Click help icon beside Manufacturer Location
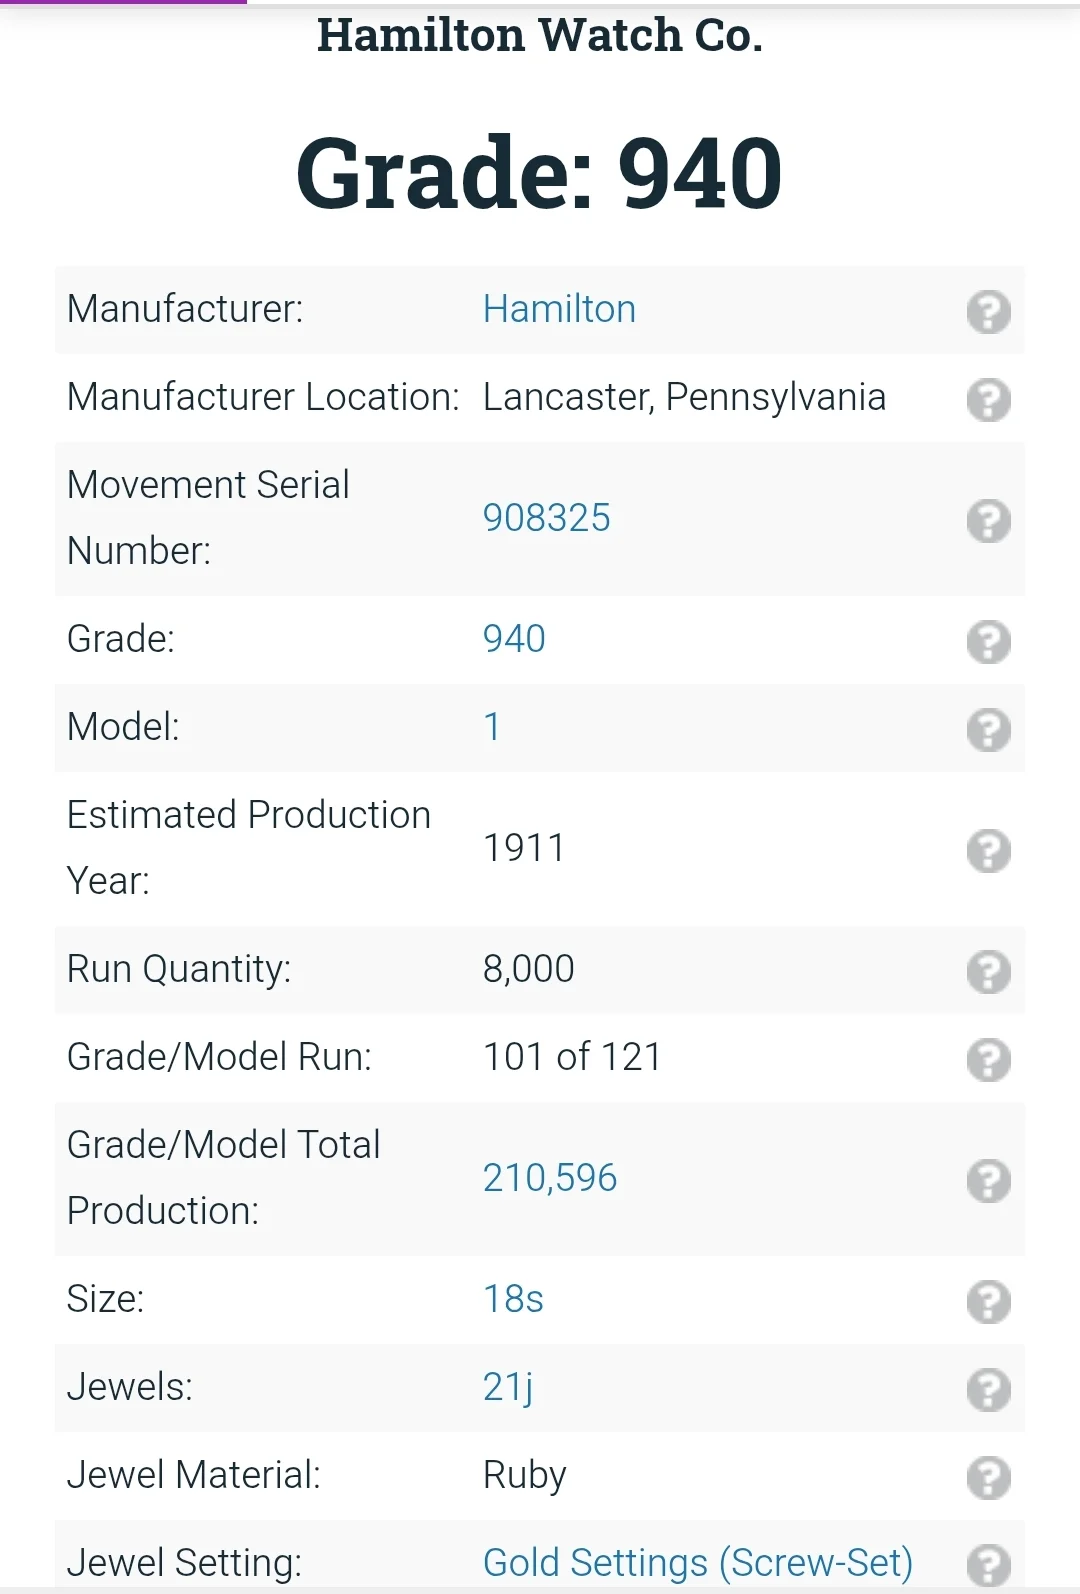1080x1594 pixels. [988, 399]
